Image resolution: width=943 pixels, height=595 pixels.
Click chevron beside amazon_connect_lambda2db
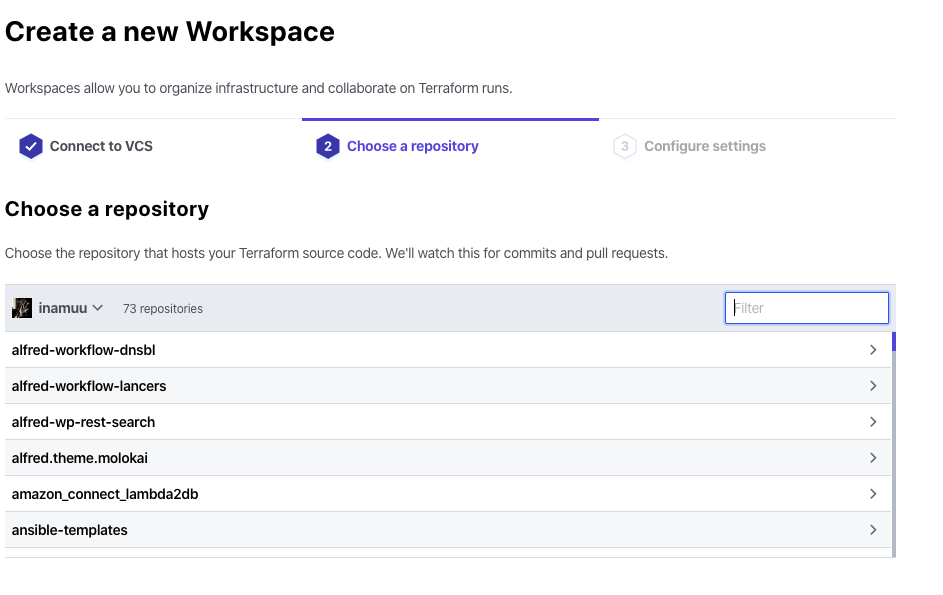(x=873, y=494)
